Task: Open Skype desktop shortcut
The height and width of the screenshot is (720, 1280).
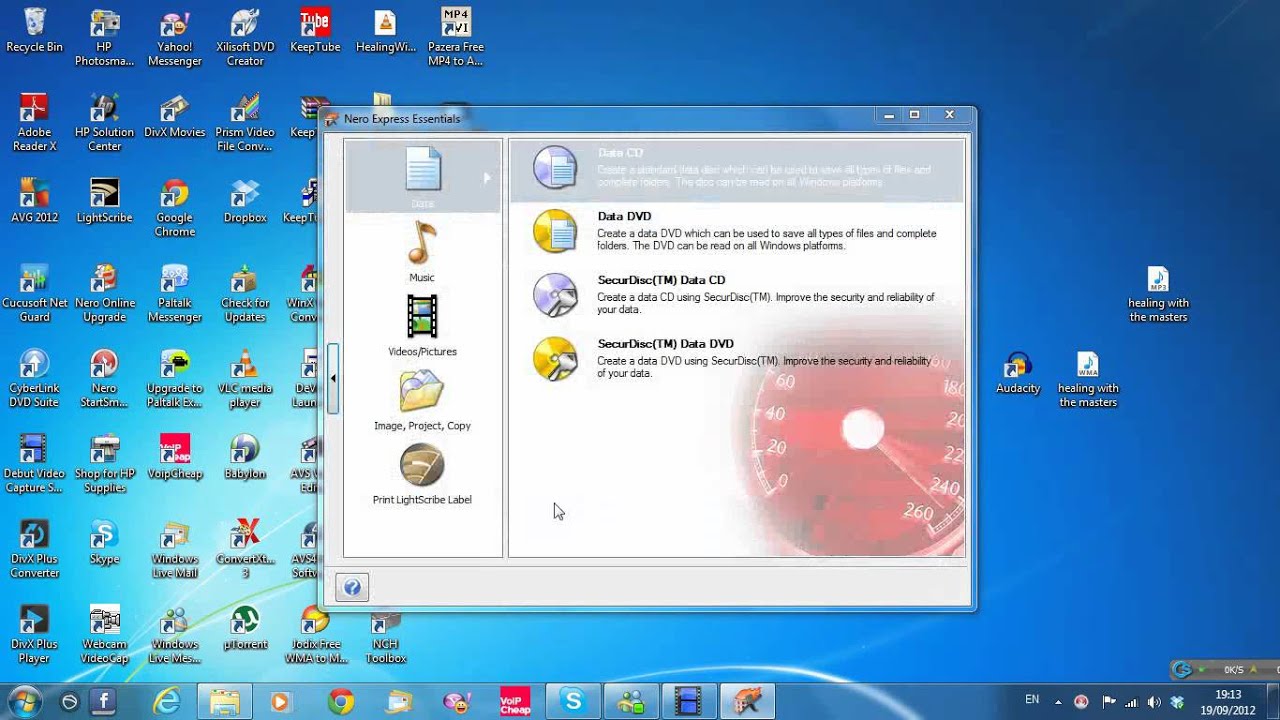Action: [104, 541]
